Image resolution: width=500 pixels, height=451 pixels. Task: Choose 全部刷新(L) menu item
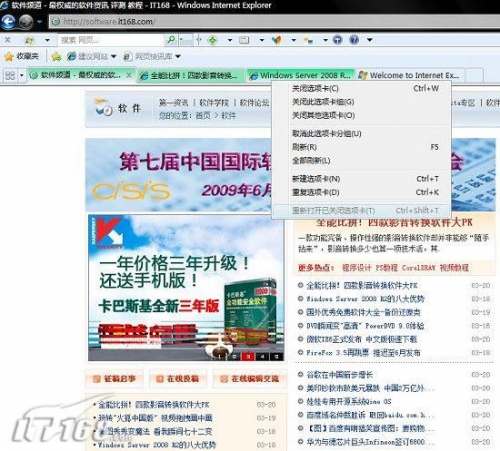click(x=362, y=161)
